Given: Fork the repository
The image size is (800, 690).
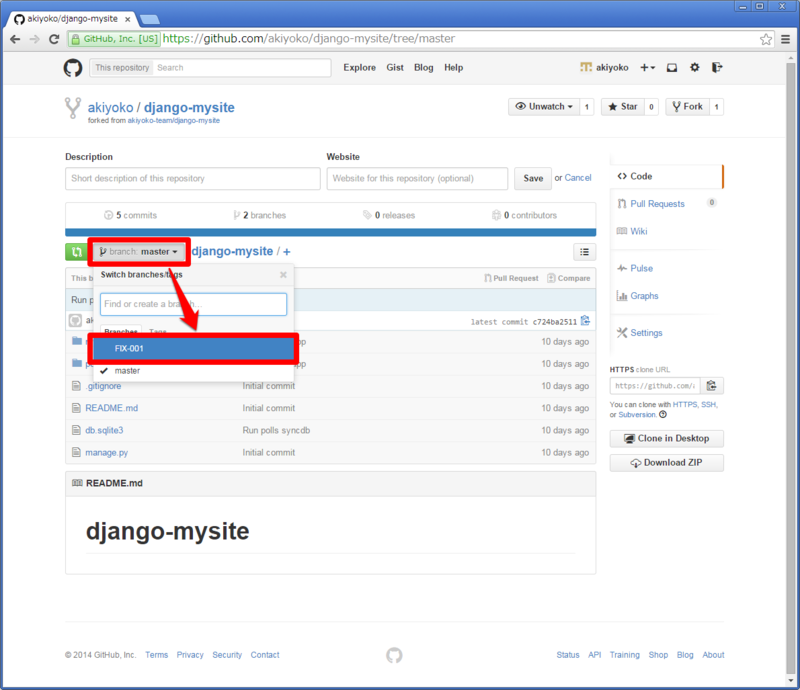Looking at the screenshot, I should pyautogui.click(x=687, y=107).
